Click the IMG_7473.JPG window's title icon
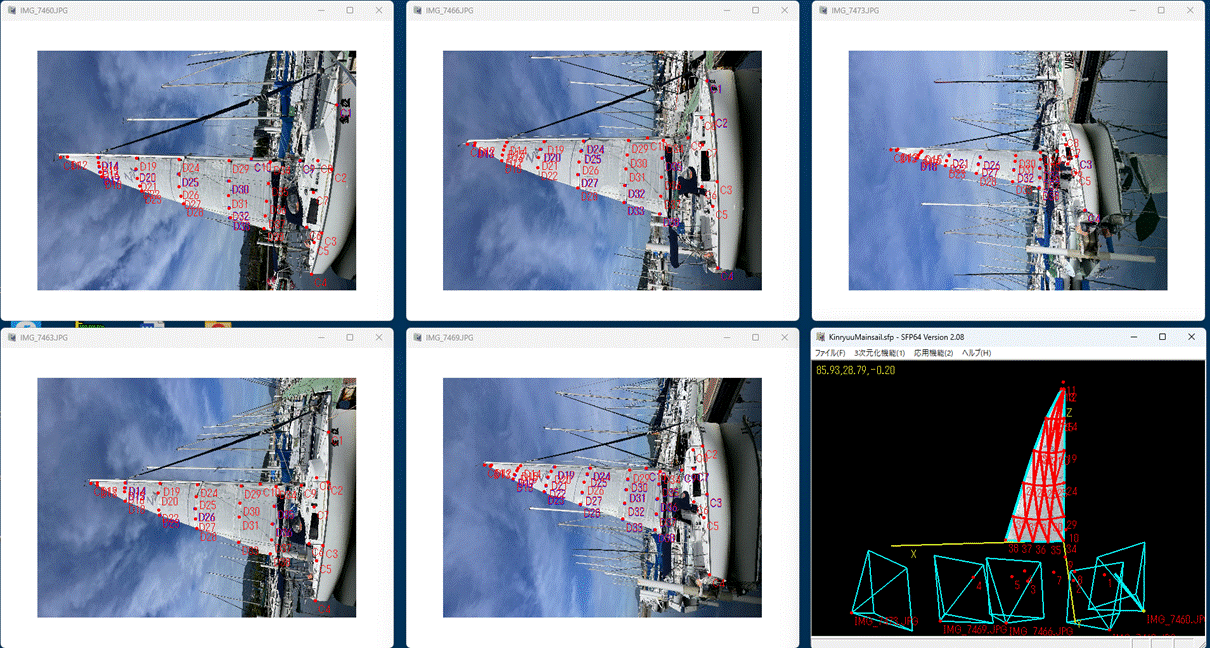The height and width of the screenshot is (648, 1210). coord(822,10)
